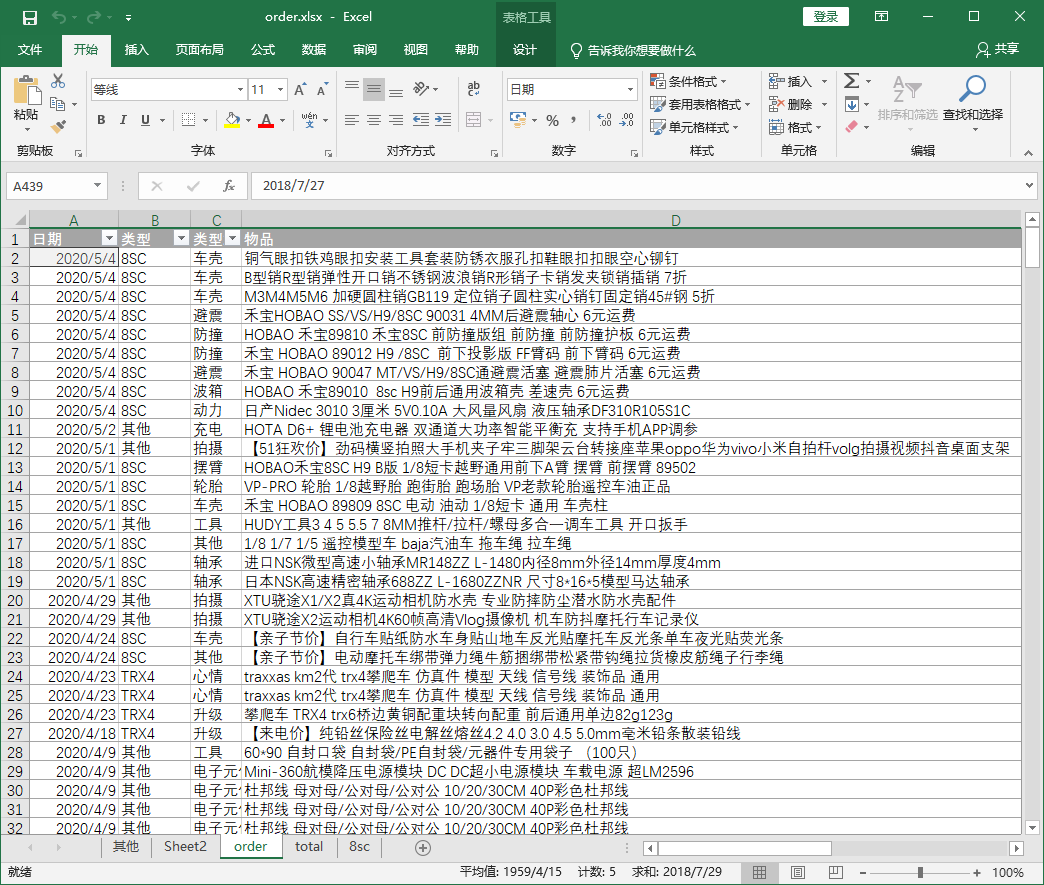Open the orientation text rotation icon
This screenshot has width=1044, height=885.
coord(421,89)
